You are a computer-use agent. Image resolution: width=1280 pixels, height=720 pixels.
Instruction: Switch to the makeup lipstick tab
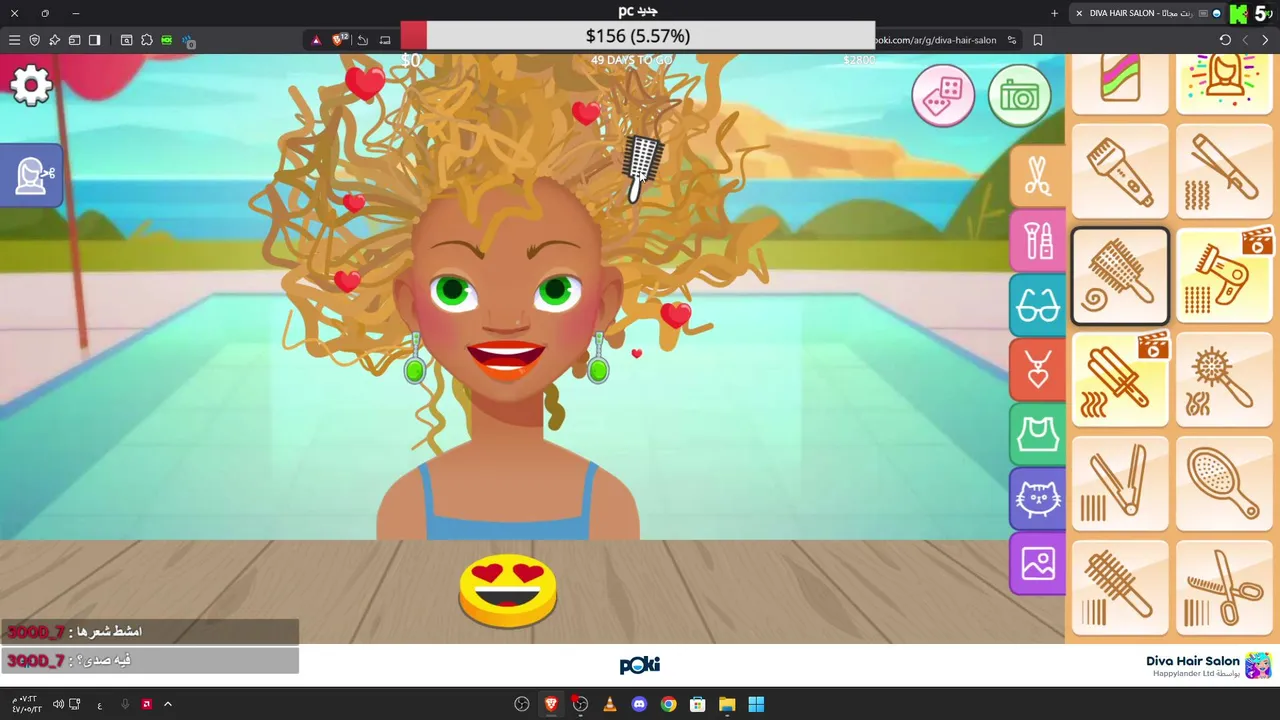tap(1038, 240)
